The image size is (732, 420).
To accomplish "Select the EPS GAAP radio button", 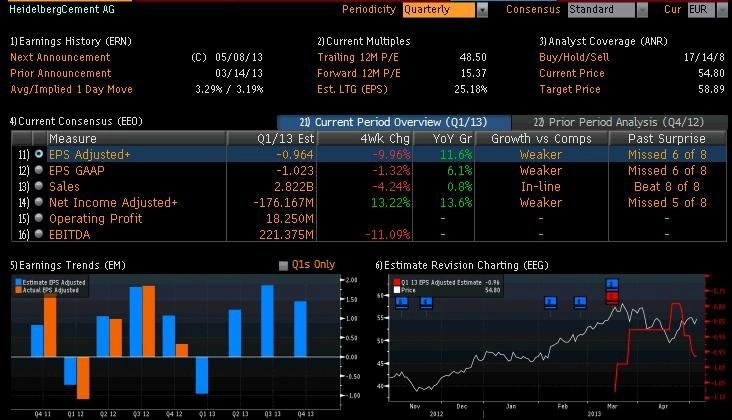I will (39, 170).
